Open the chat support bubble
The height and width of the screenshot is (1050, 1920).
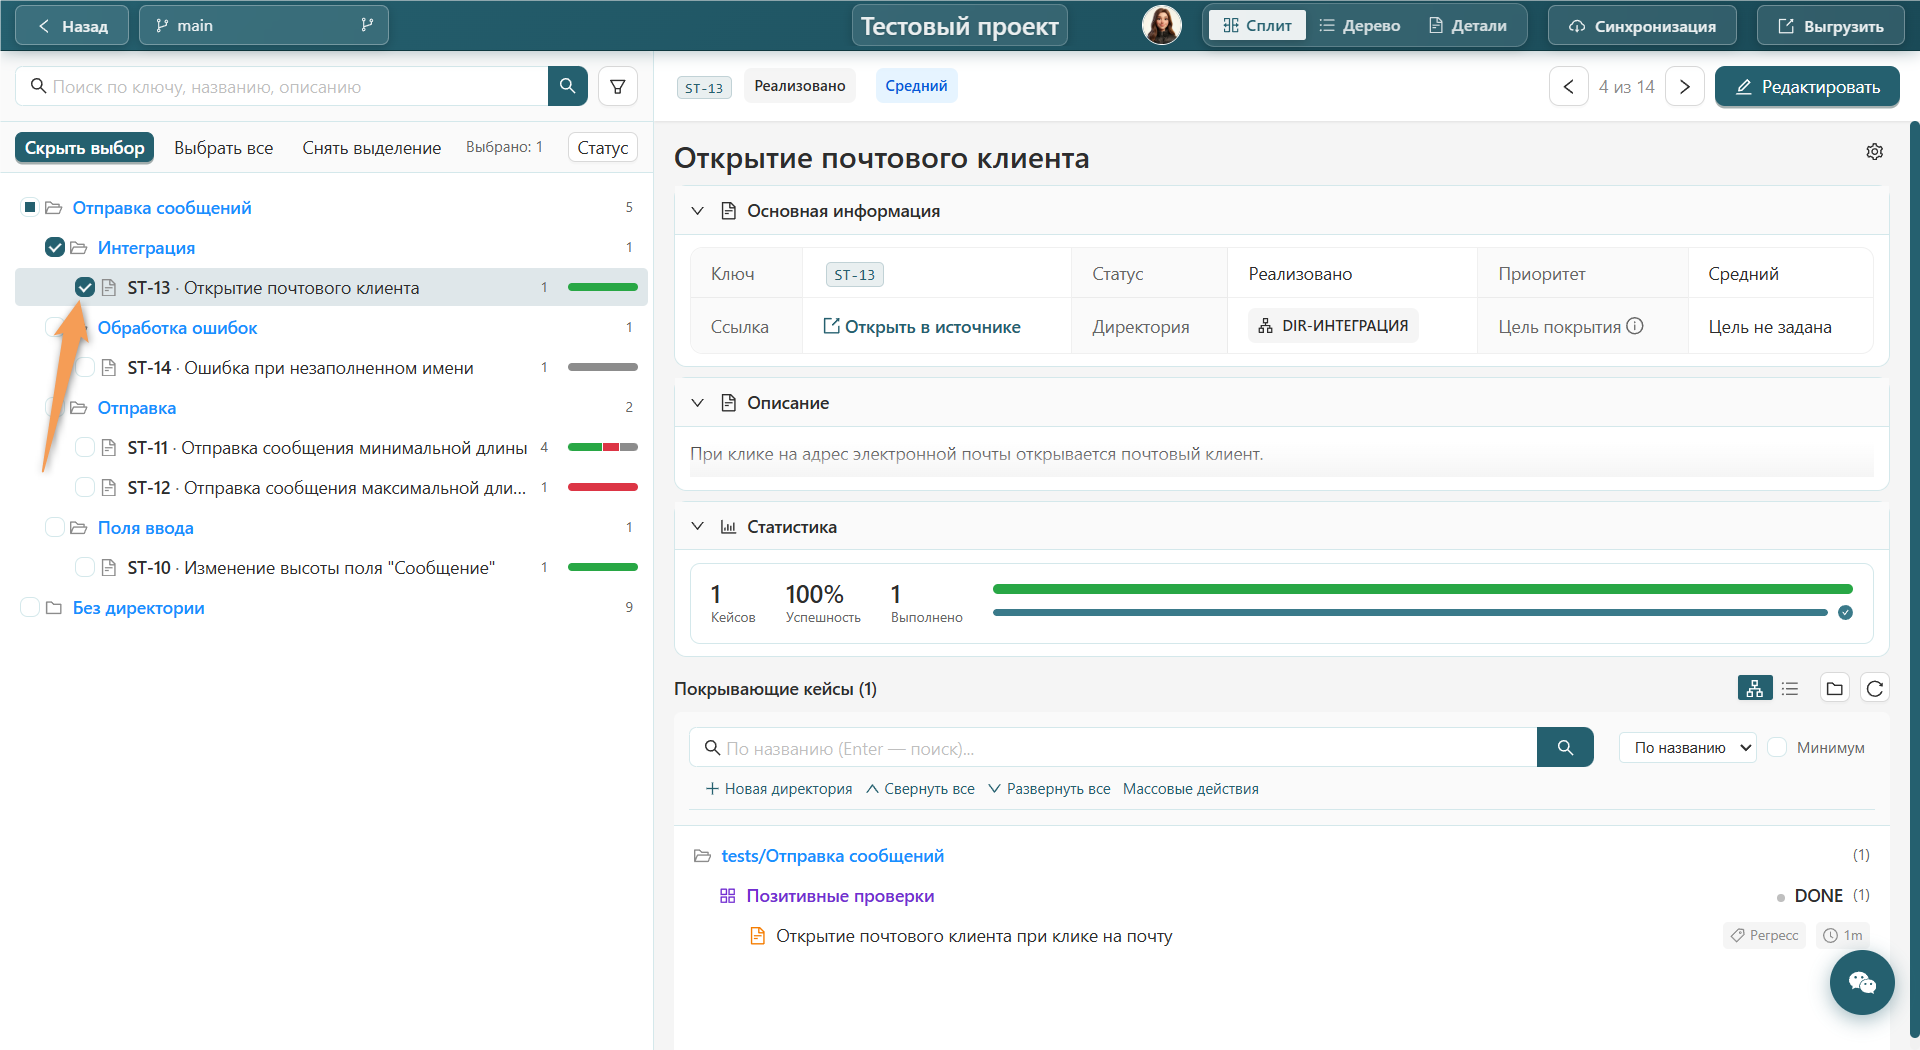[1862, 983]
